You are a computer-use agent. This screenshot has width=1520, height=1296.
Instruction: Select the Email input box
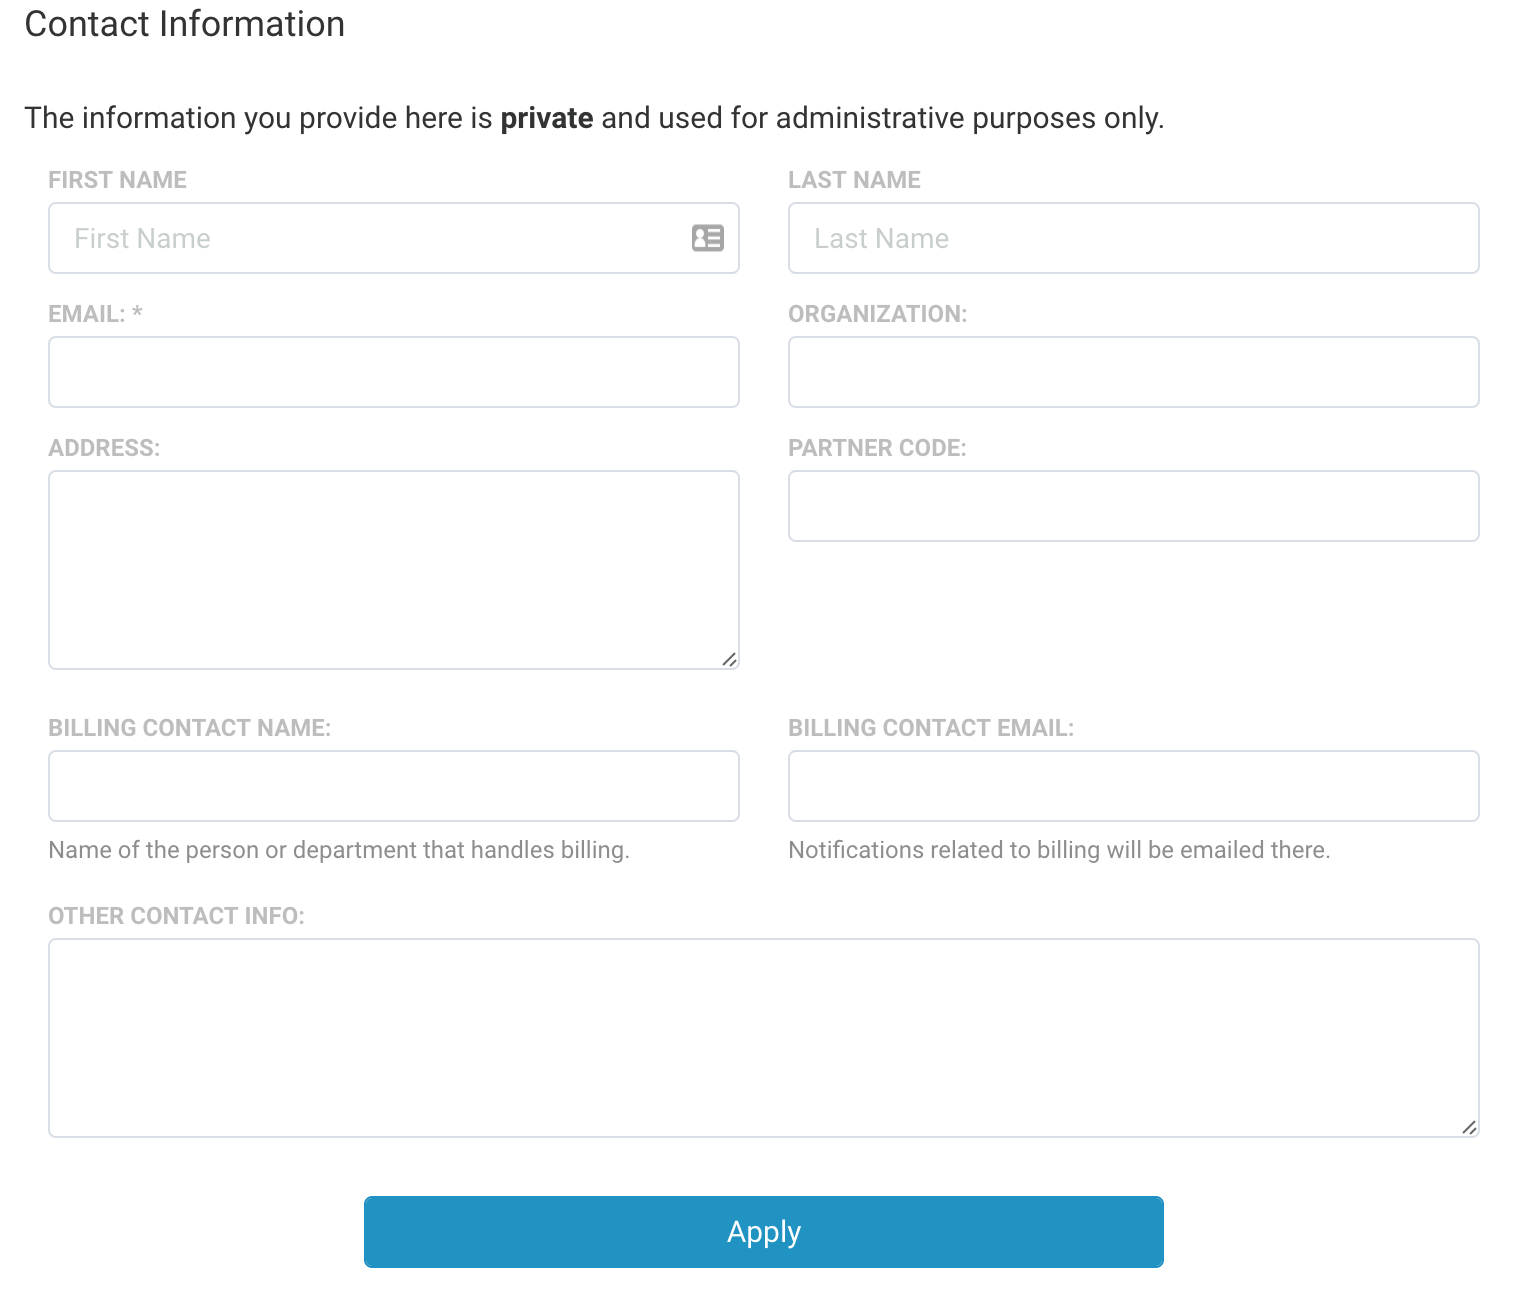click(x=393, y=372)
